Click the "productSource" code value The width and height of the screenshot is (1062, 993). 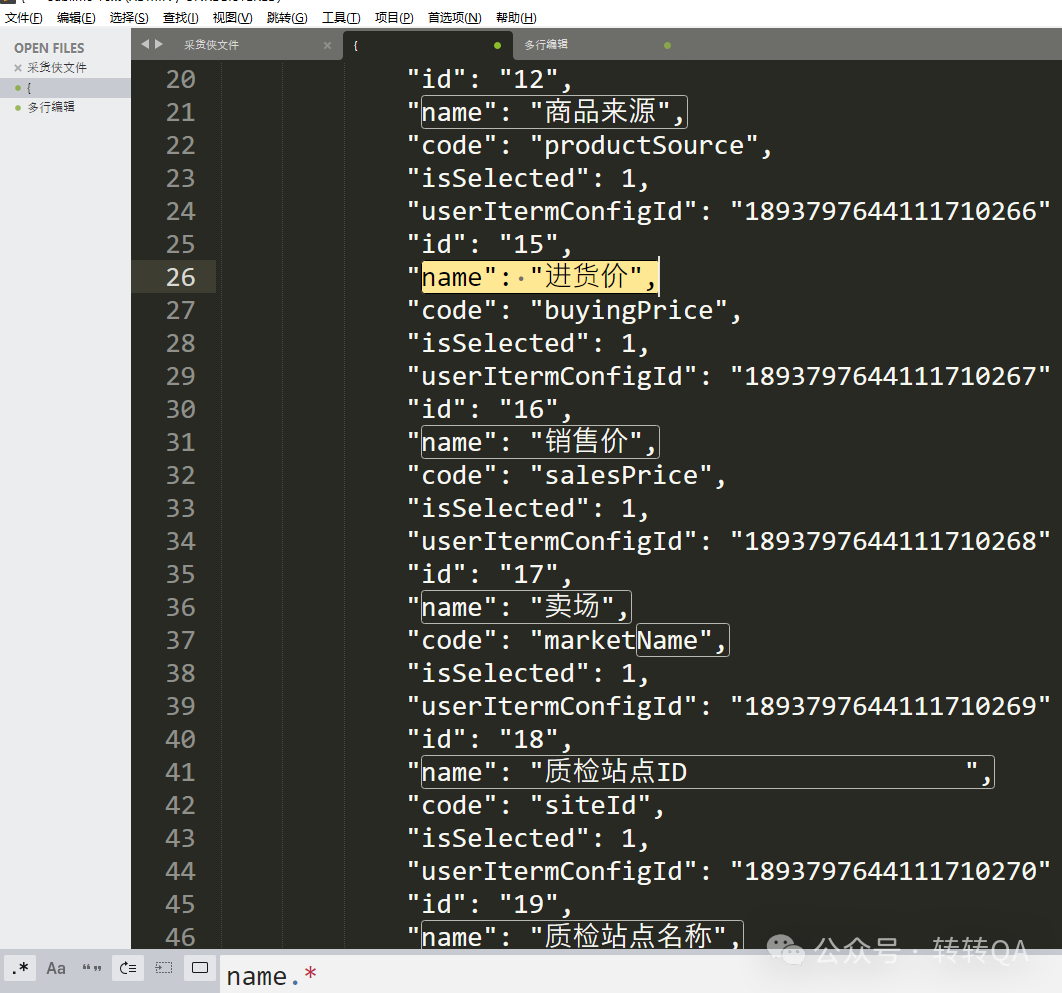click(644, 145)
